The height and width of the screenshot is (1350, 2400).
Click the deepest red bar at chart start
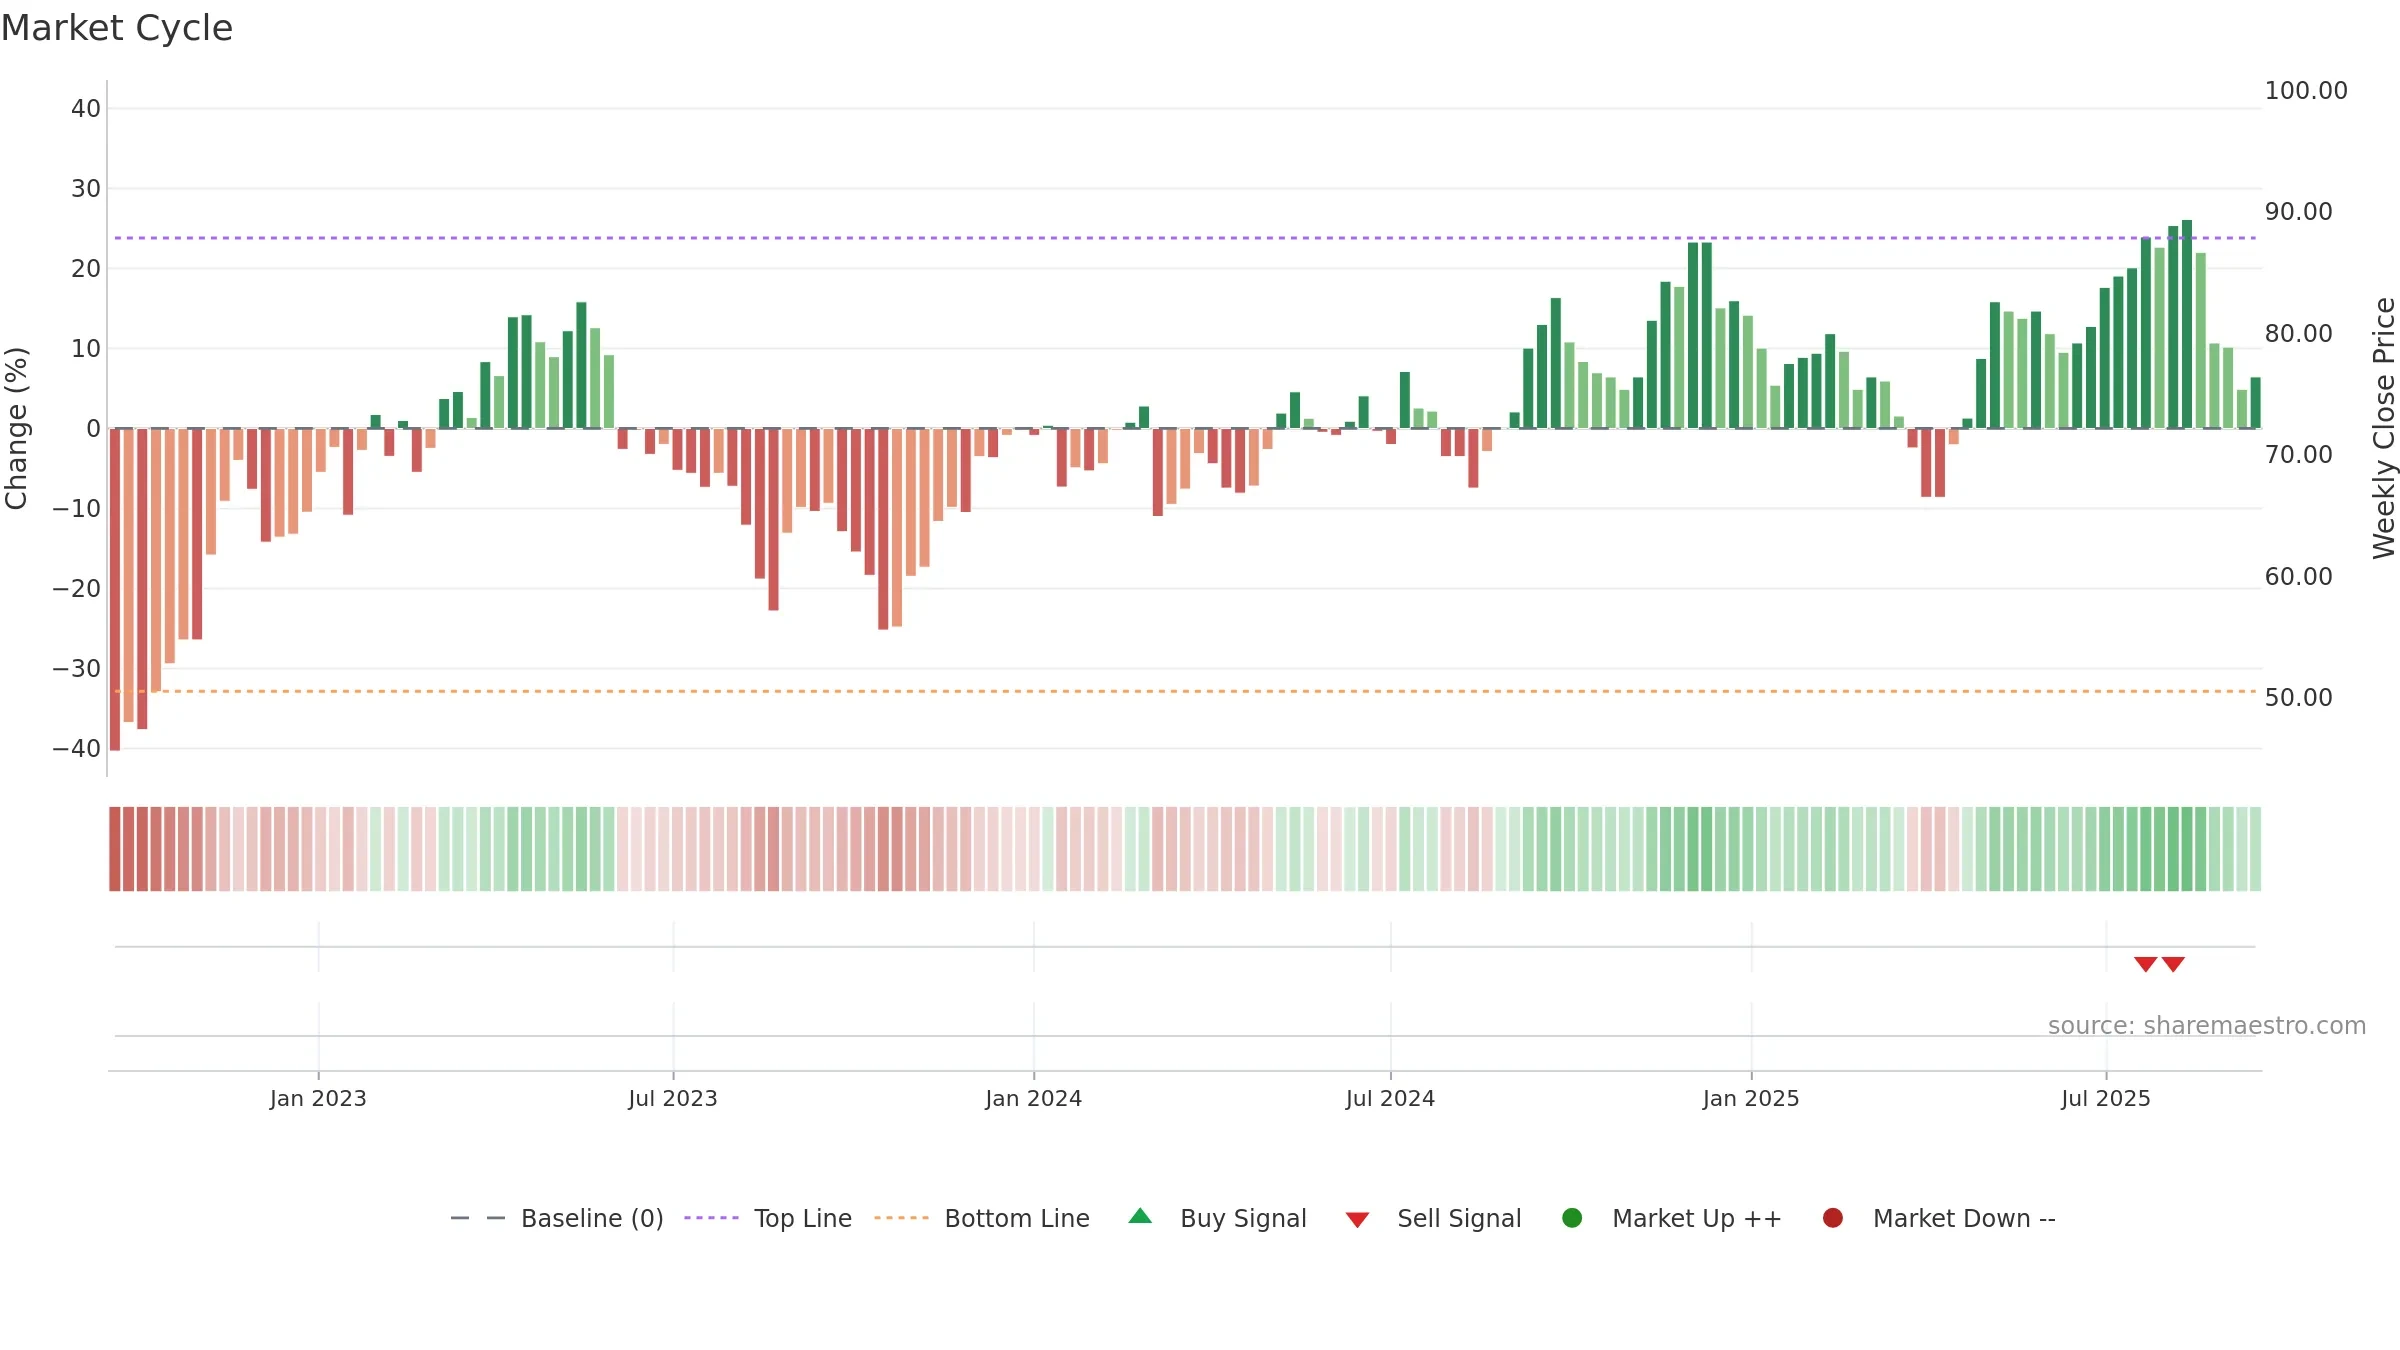(115, 590)
